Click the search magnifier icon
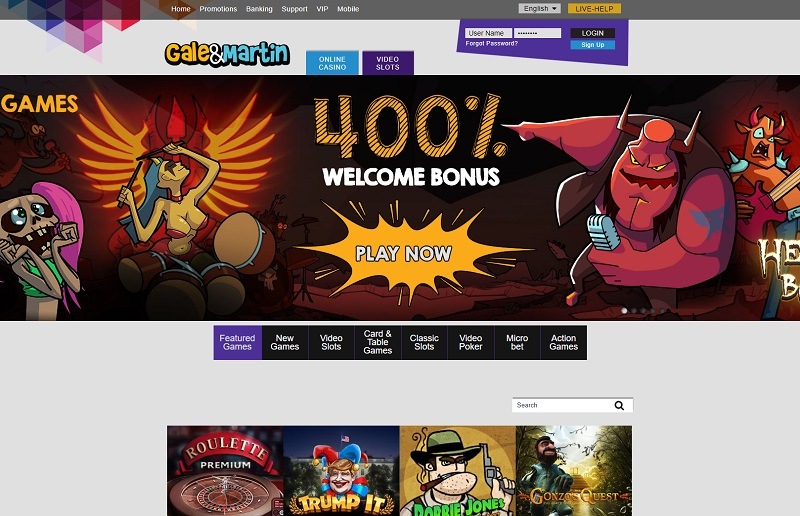This screenshot has height=516, width=800. coord(619,405)
